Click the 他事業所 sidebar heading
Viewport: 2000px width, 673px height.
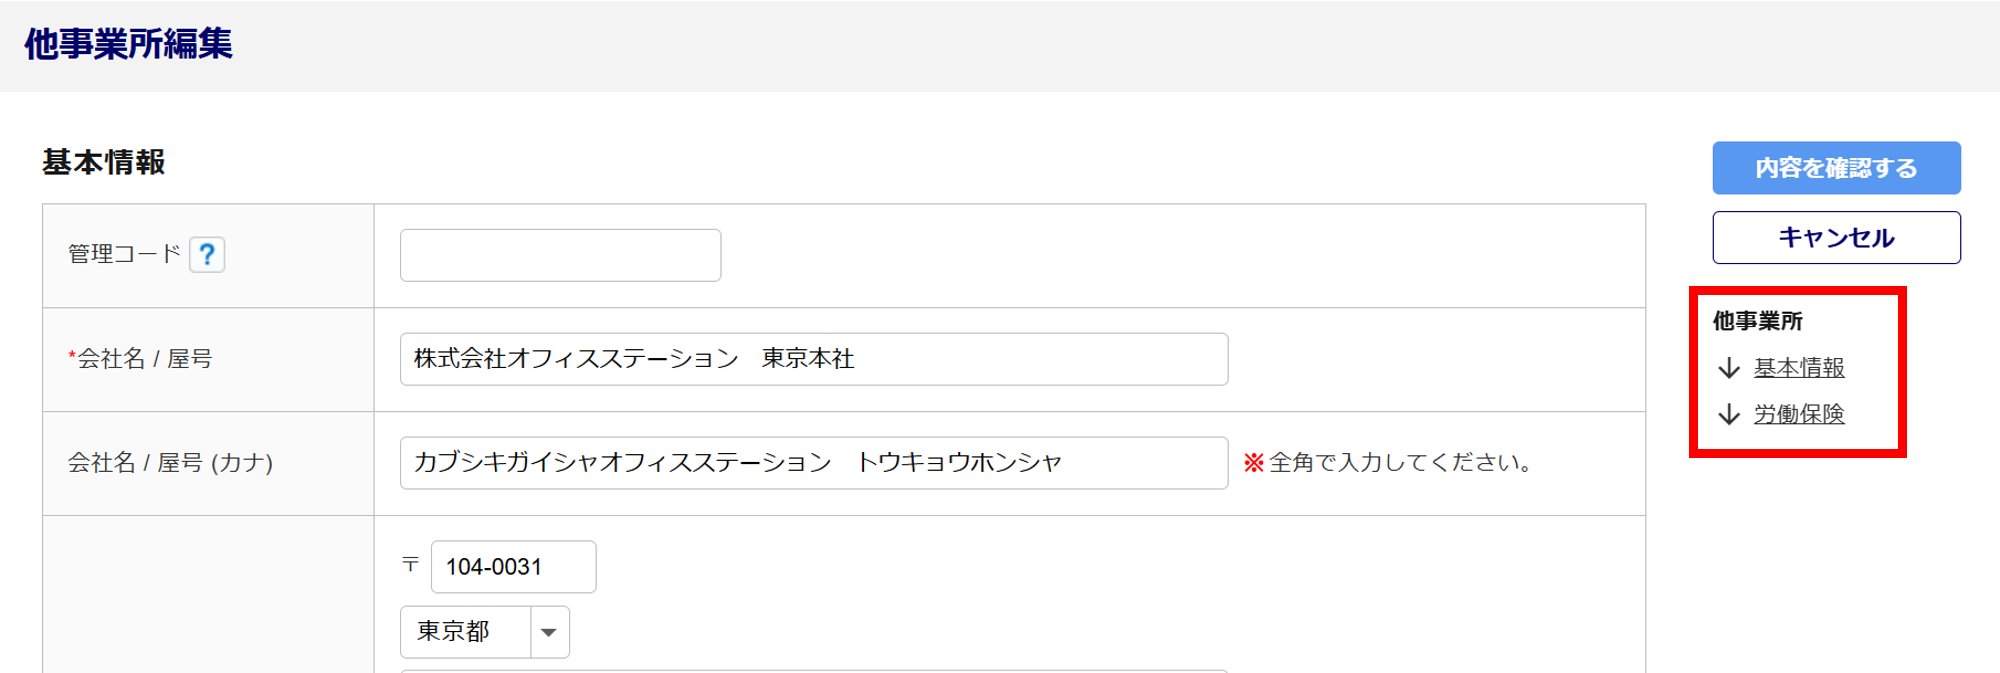1757,321
